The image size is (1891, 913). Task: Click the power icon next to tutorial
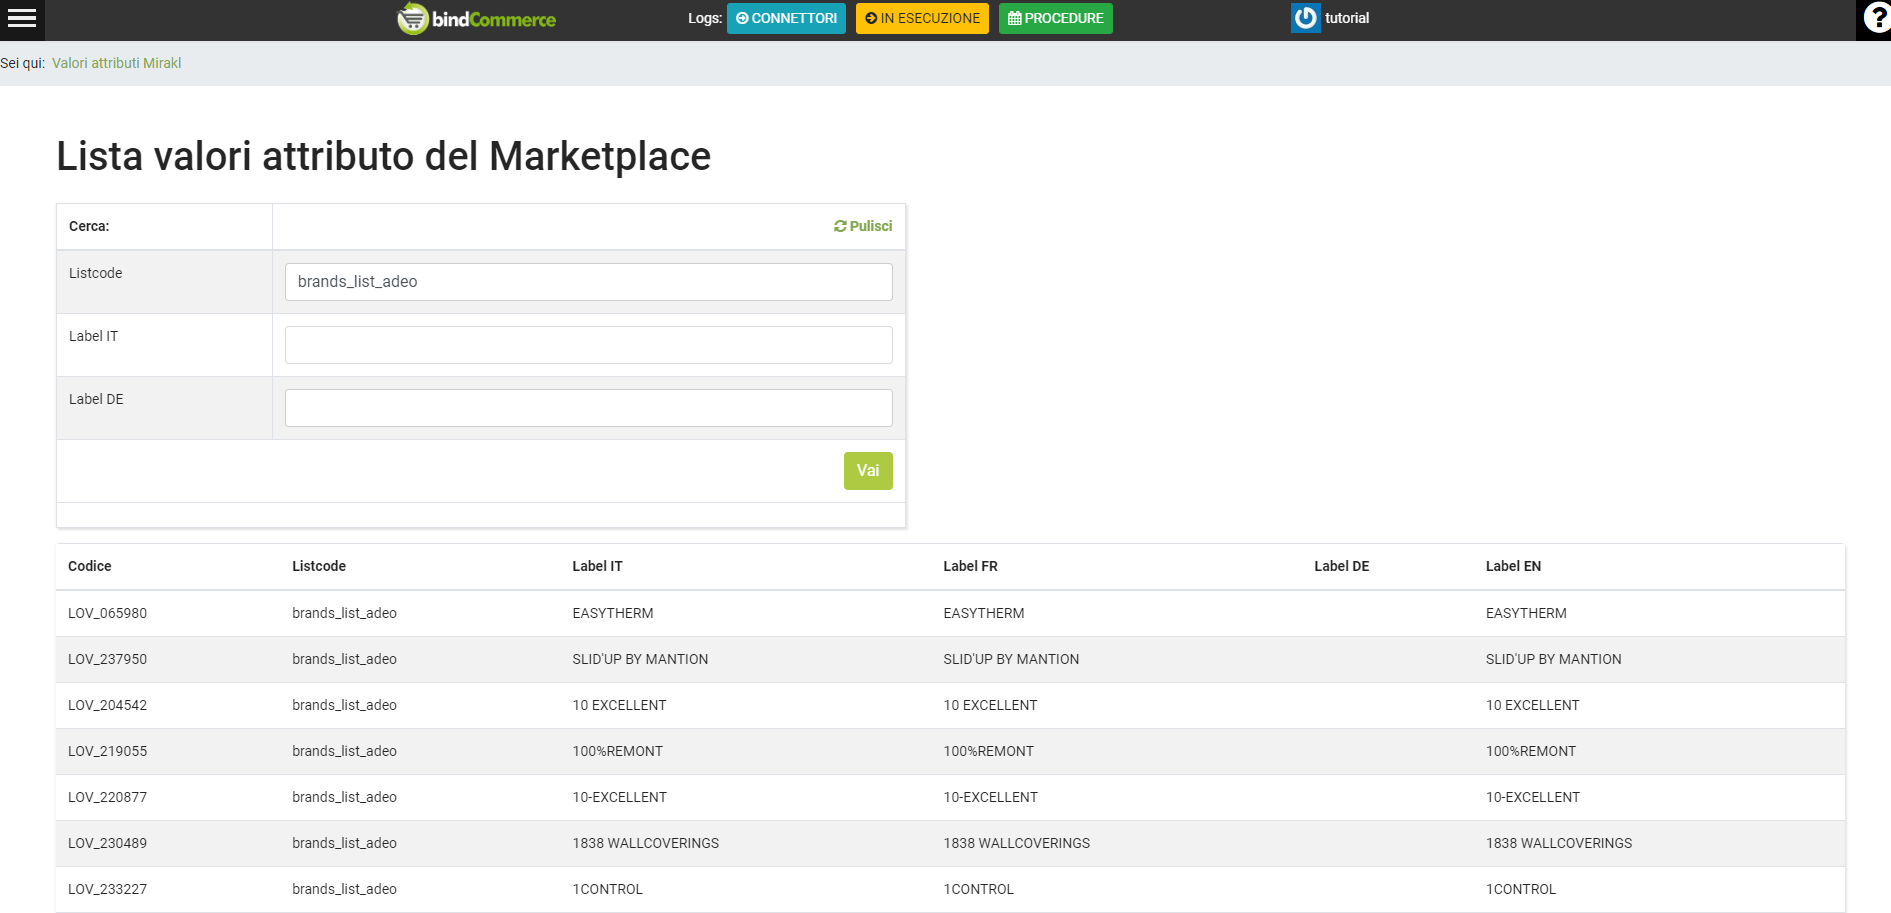pos(1305,18)
